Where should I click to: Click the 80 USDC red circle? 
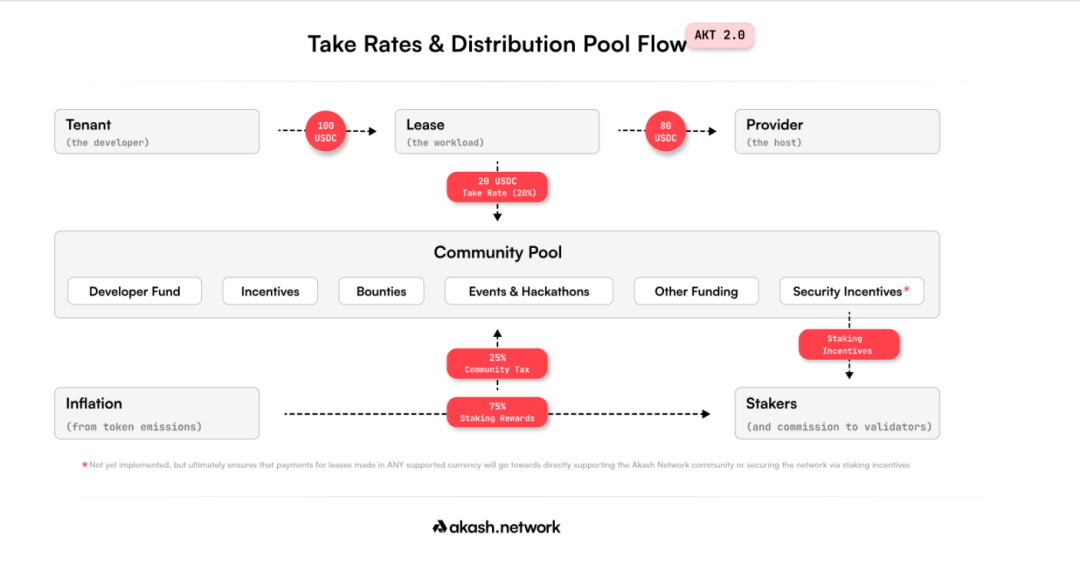pos(666,131)
